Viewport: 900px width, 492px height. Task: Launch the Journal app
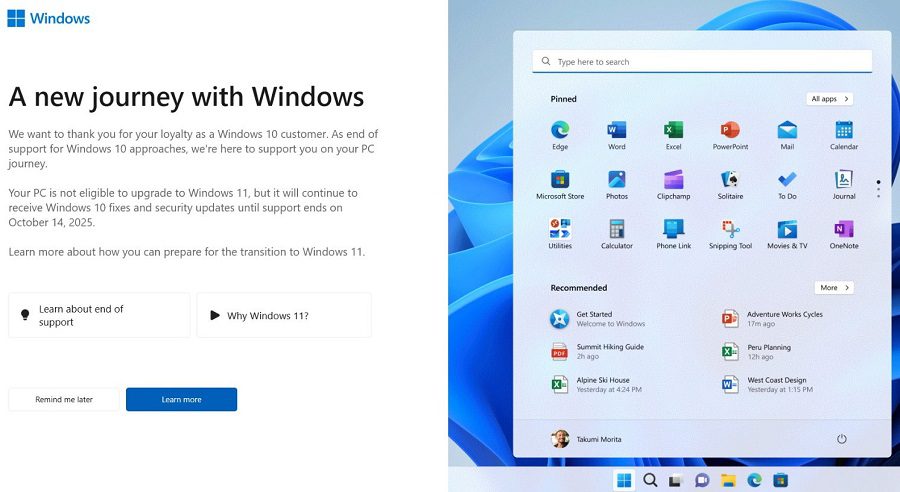pyautogui.click(x=844, y=184)
